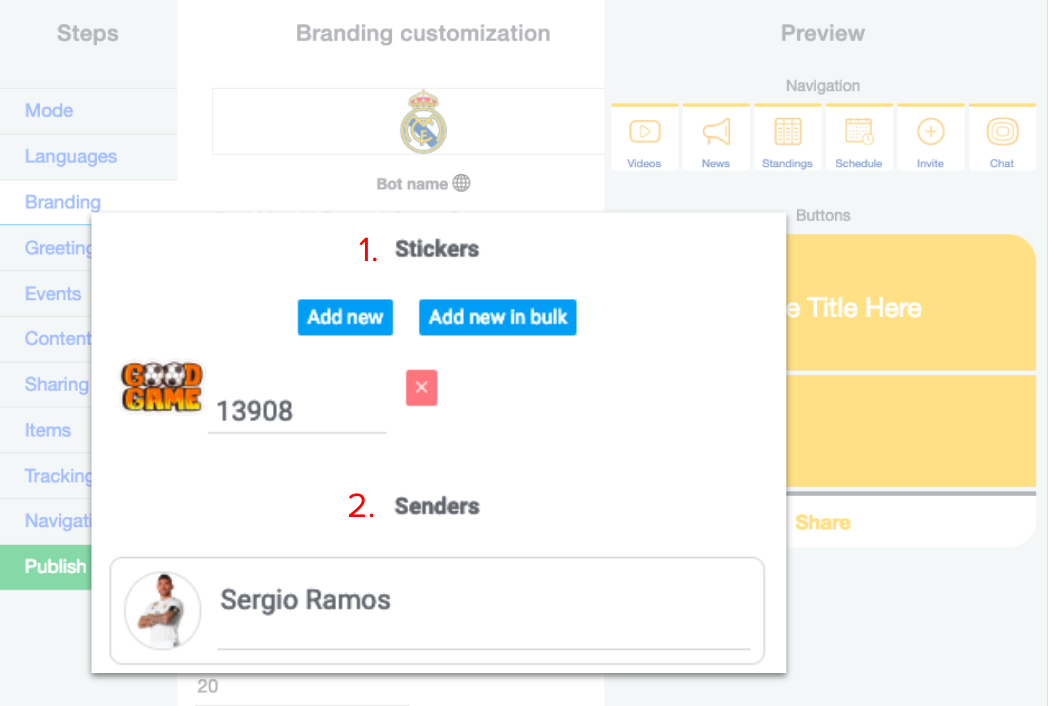Open the Chat navigation icon
The height and width of the screenshot is (706, 1048).
[1002, 132]
